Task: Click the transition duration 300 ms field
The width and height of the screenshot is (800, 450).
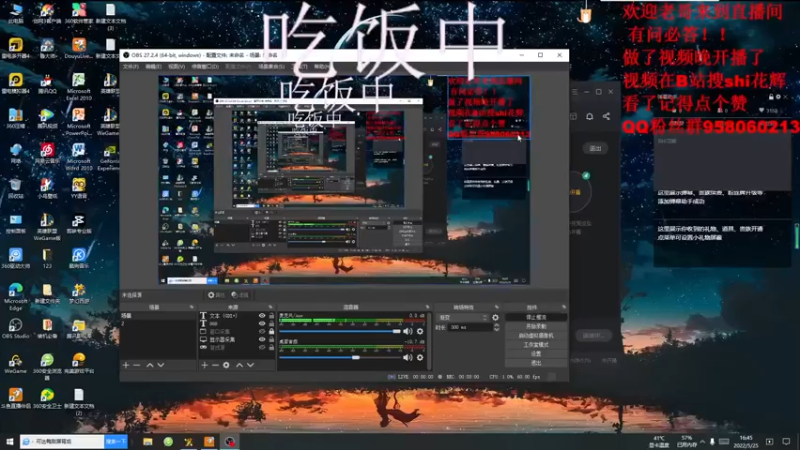Action: coord(469,327)
